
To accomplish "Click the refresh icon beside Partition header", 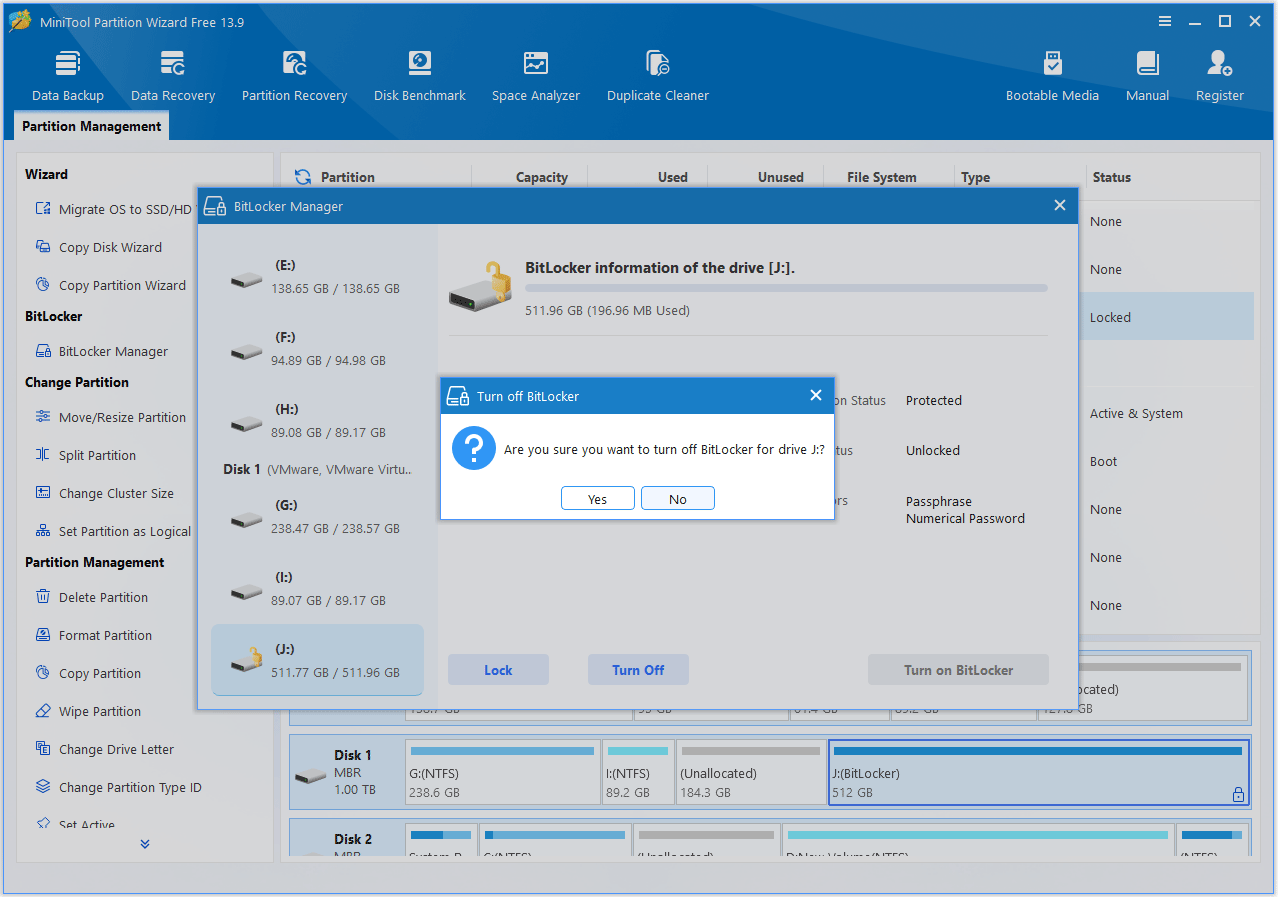I will (303, 177).
